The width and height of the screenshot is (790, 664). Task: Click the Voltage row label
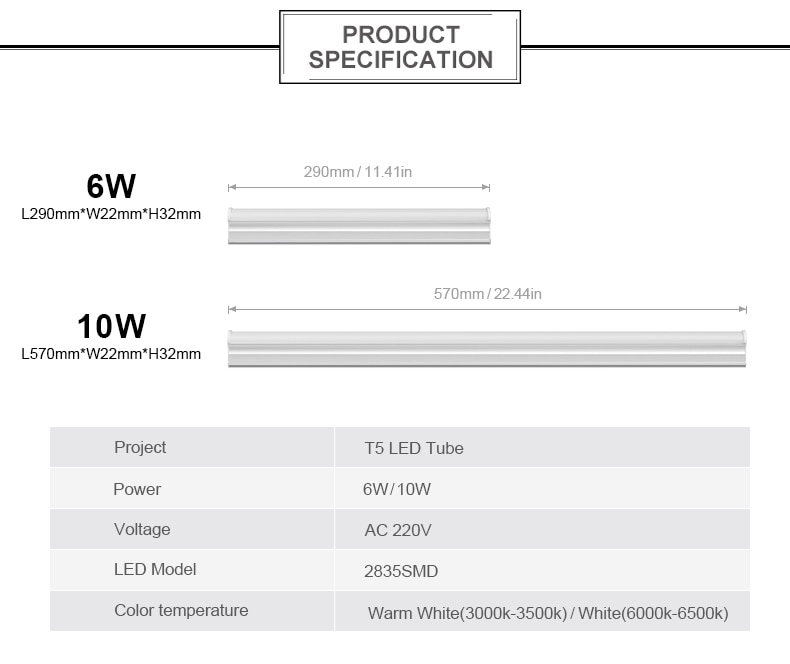pyautogui.click(x=142, y=529)
